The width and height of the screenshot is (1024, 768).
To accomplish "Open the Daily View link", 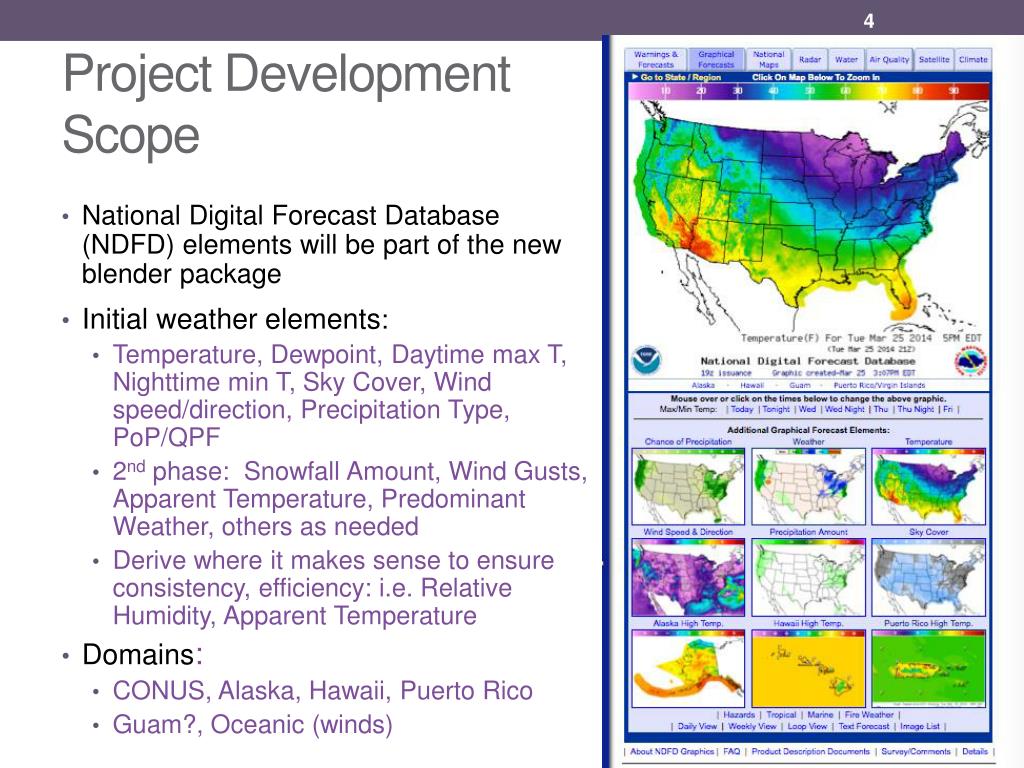I will tap(697, 726).
